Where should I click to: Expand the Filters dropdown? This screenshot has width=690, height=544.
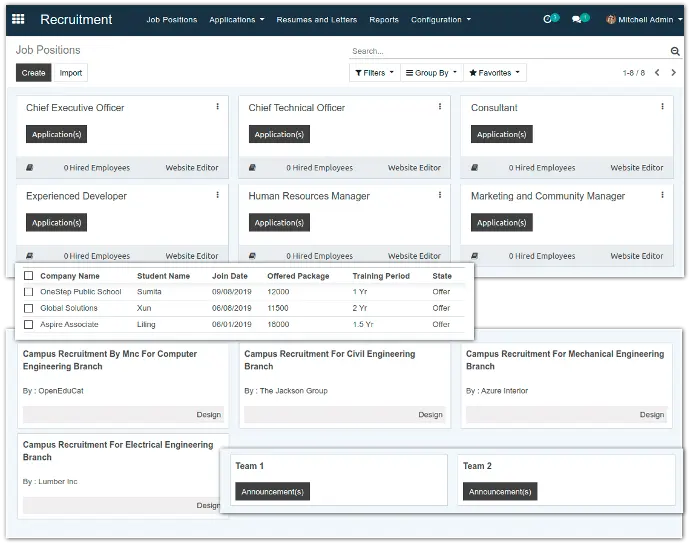click(374, 73)
